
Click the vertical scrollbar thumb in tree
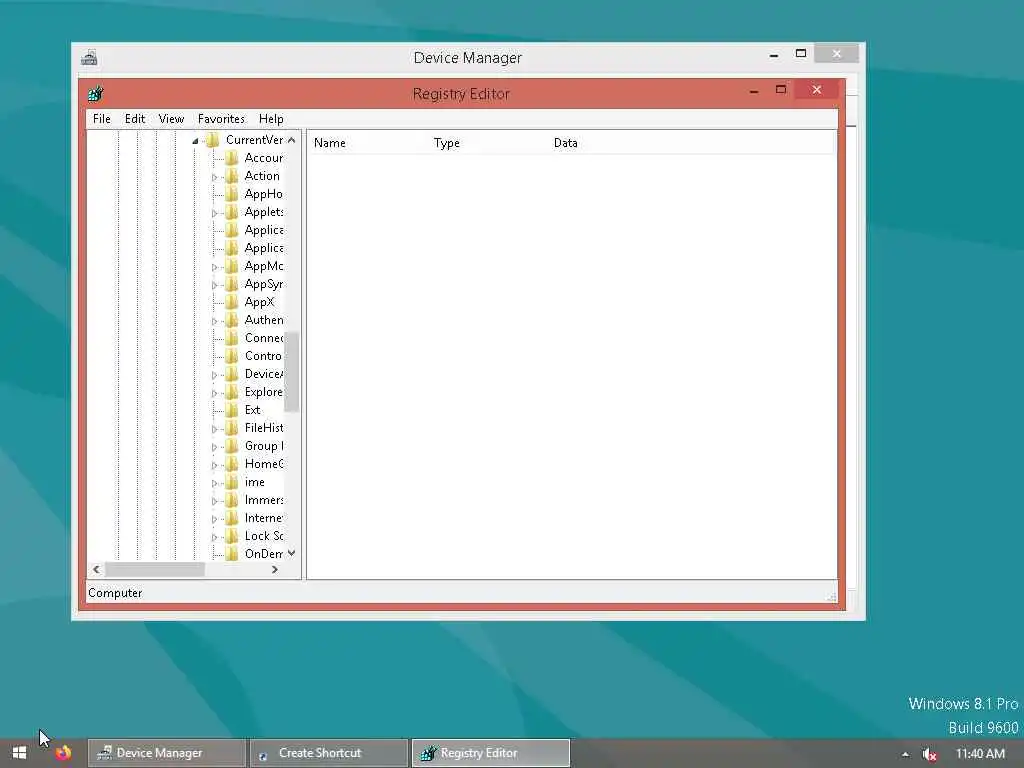[x=291, y=372]
